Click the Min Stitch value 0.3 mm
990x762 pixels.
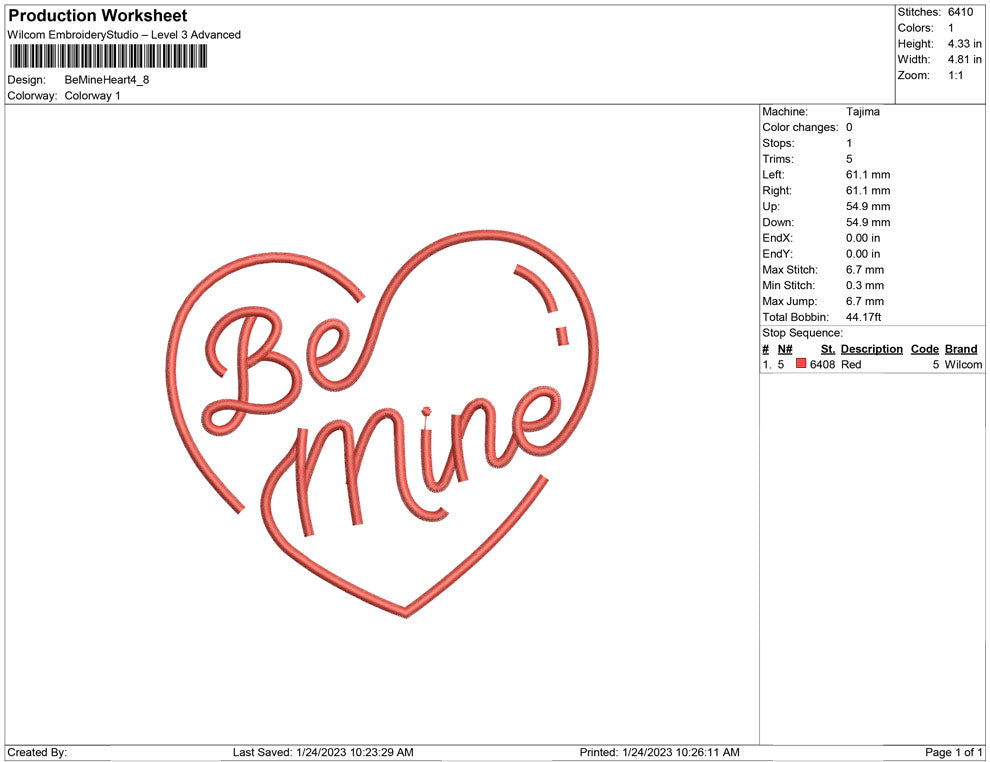pos(865,285)
